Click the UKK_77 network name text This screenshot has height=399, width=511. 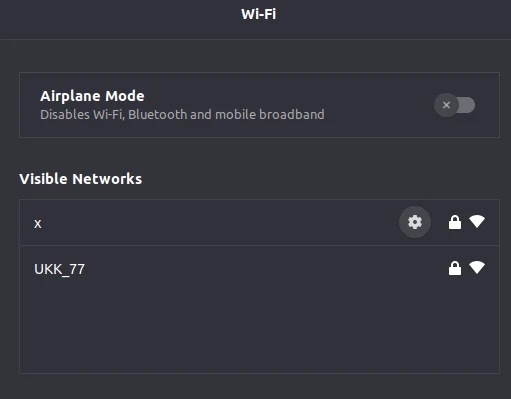(60, 269)
